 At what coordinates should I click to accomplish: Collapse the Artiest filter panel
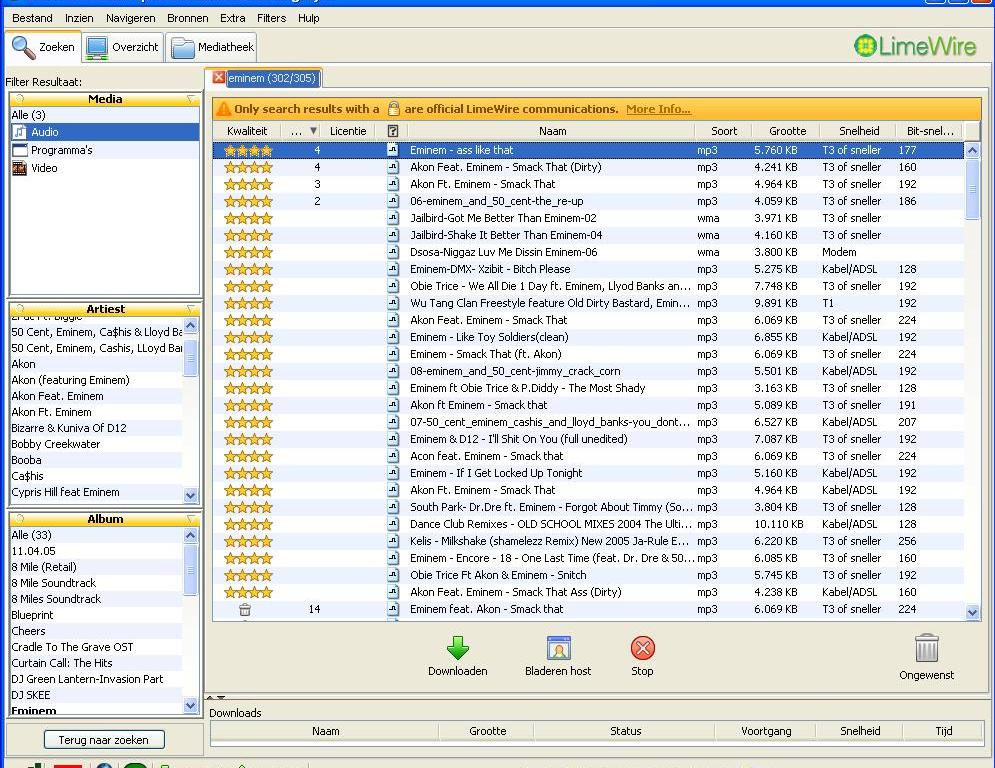point(191,309)
